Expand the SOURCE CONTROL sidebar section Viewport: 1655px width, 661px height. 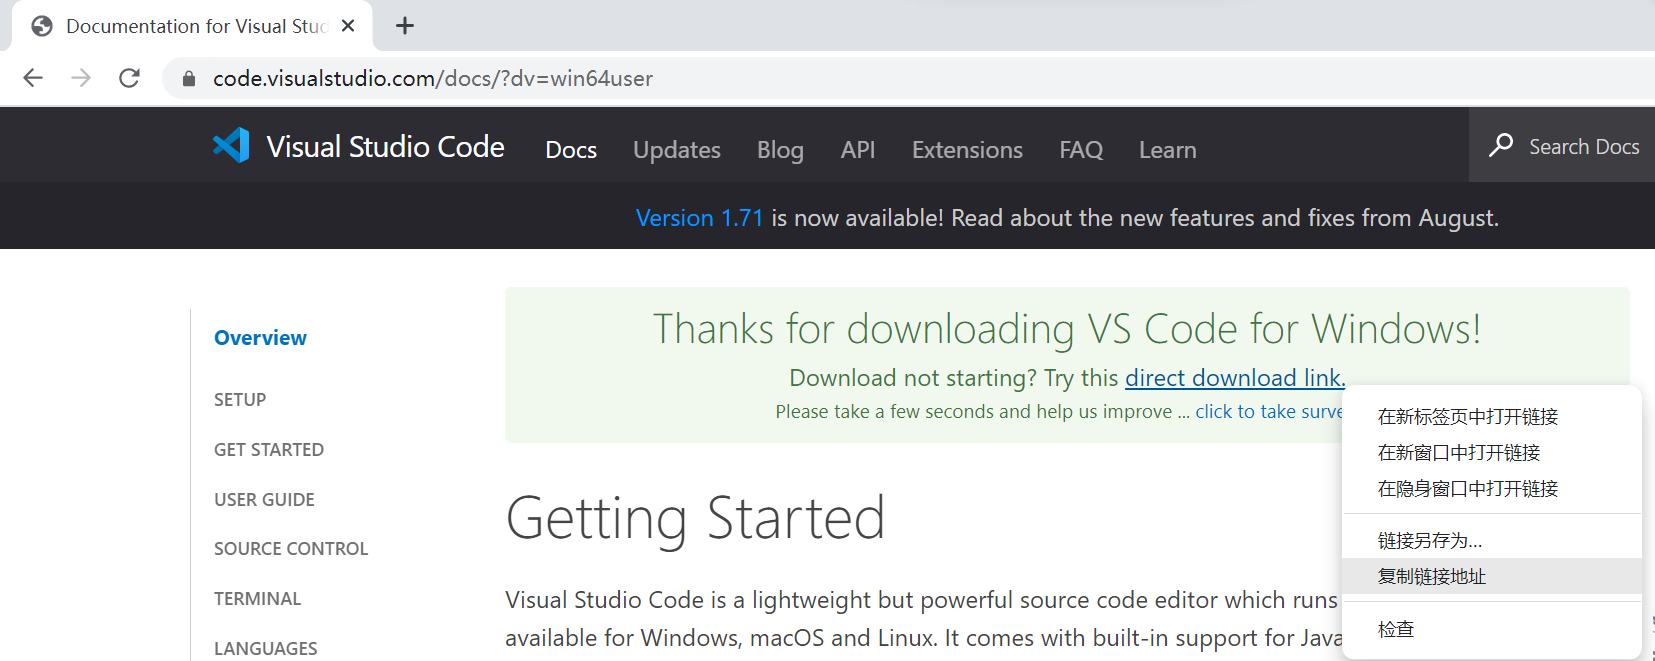291,549
